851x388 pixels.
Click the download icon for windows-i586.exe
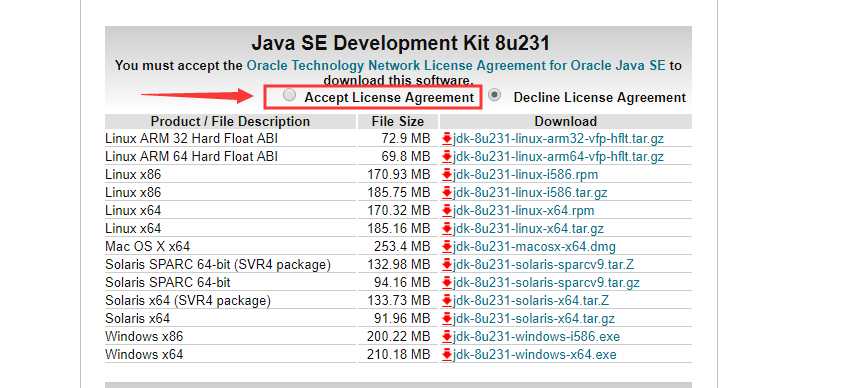(447, 337)
